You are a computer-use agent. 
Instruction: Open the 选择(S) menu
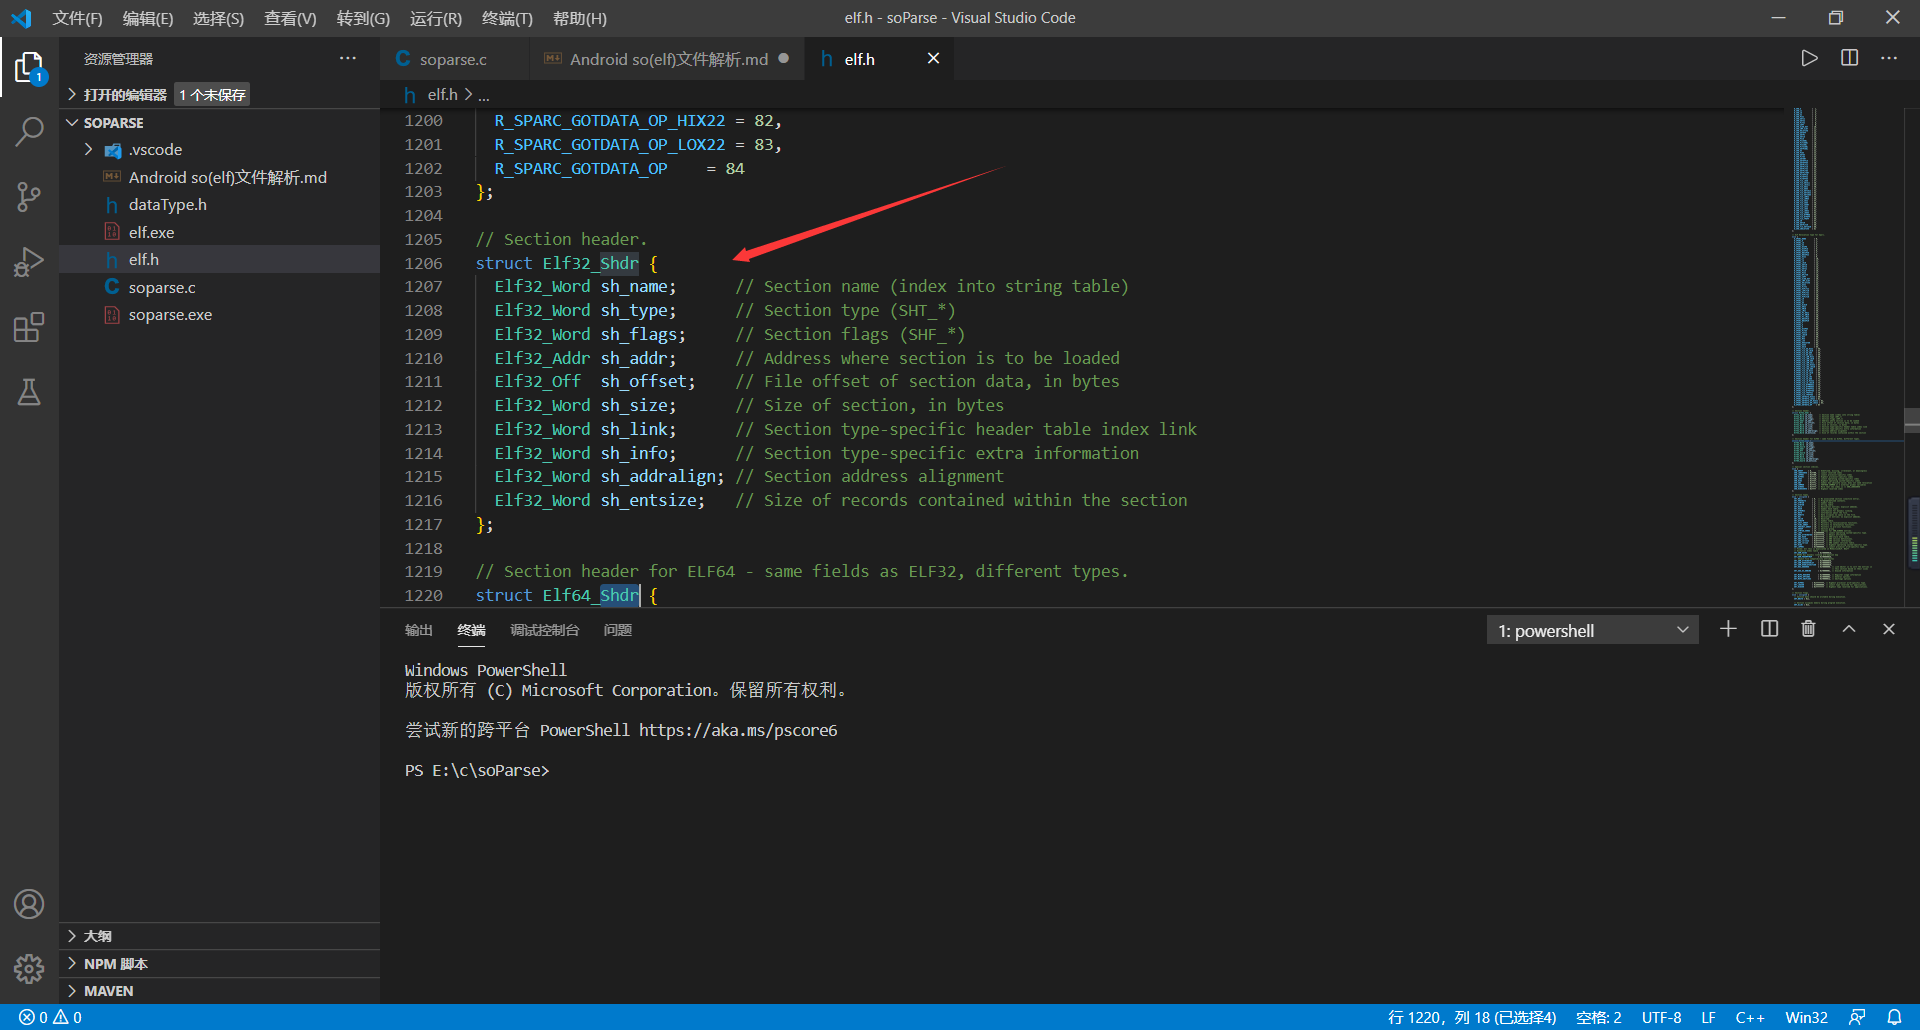tap(218, 18)
